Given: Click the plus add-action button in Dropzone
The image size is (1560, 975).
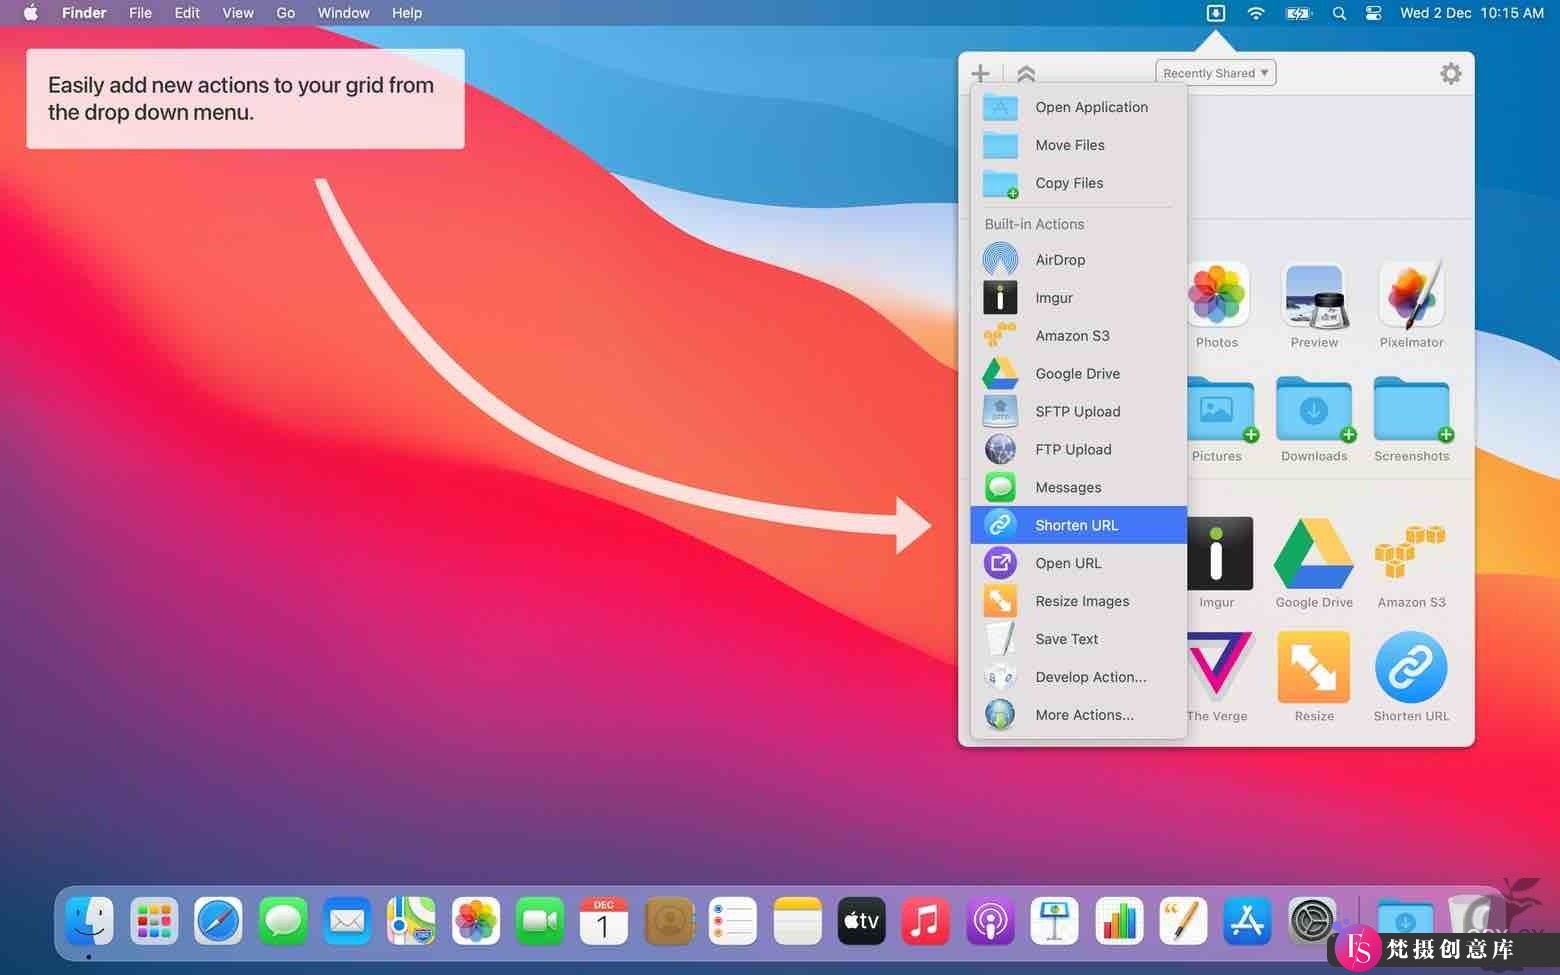Looking at the screenshot, I should point(980,73).
